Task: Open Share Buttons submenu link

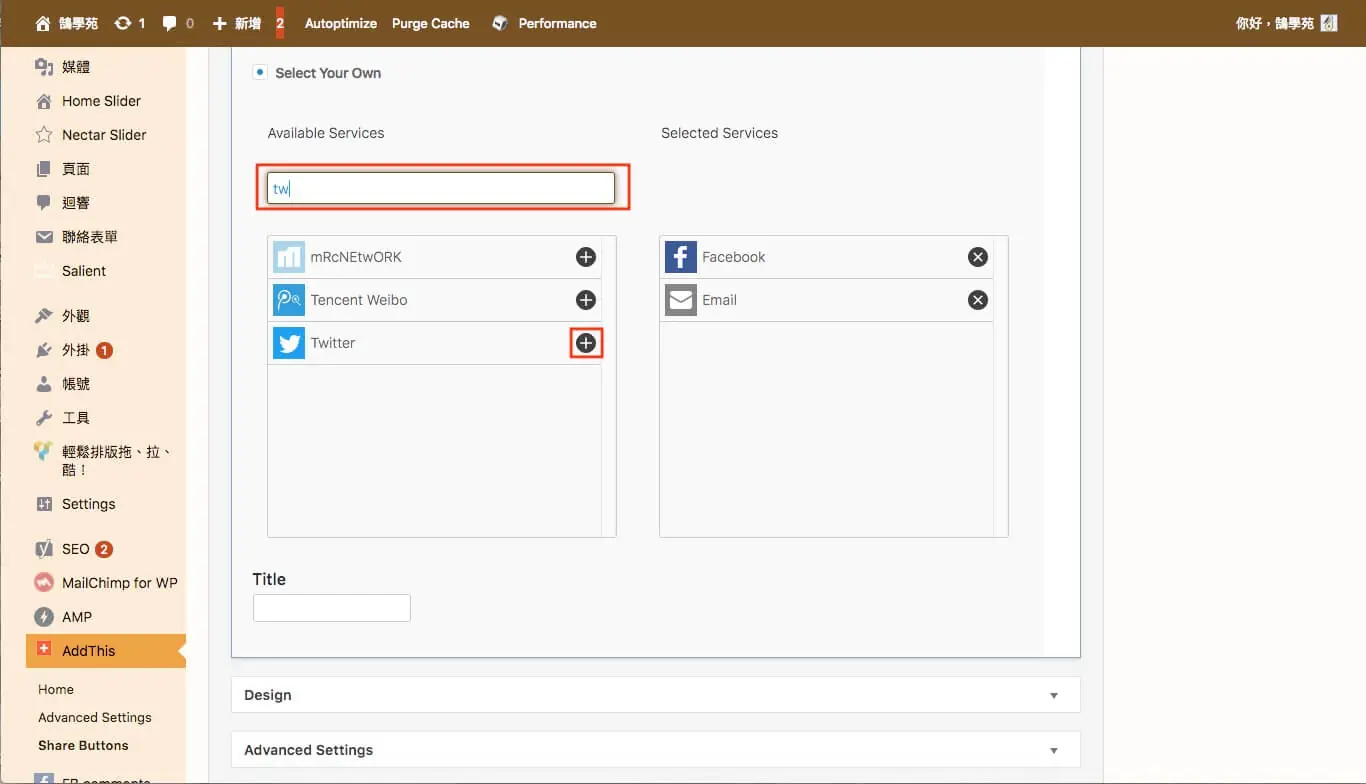Action: pos(83,745)
